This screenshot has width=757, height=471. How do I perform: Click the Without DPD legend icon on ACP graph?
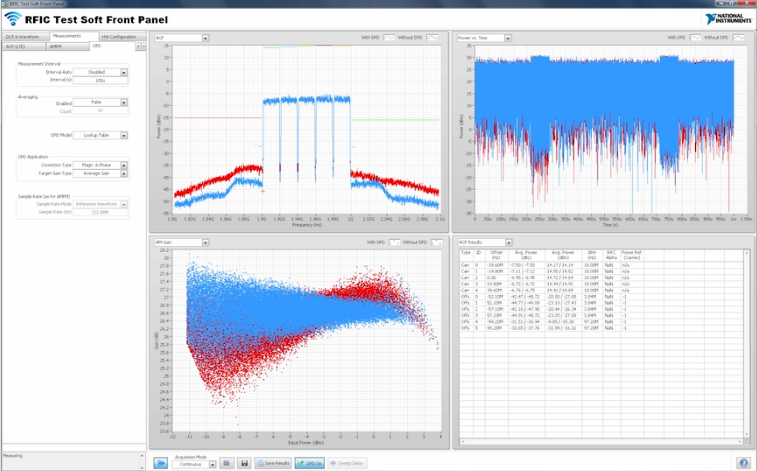click(433, 38)
